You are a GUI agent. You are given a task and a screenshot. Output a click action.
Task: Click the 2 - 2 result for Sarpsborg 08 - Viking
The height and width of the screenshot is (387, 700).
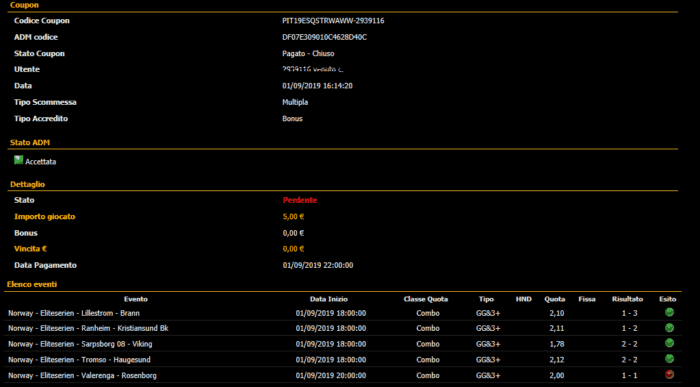pos(629,344)
